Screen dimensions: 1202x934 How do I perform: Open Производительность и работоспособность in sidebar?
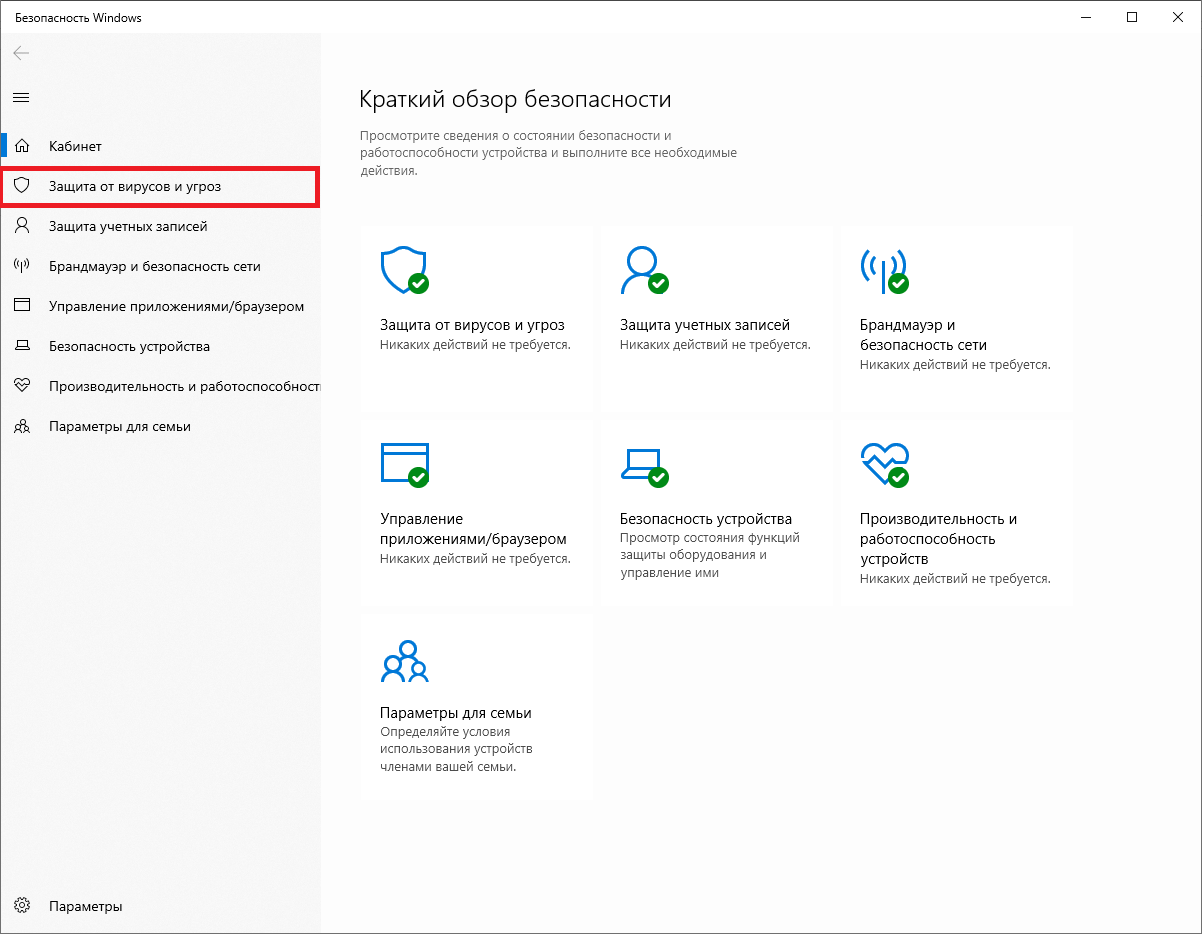click(x=160, y=386)
